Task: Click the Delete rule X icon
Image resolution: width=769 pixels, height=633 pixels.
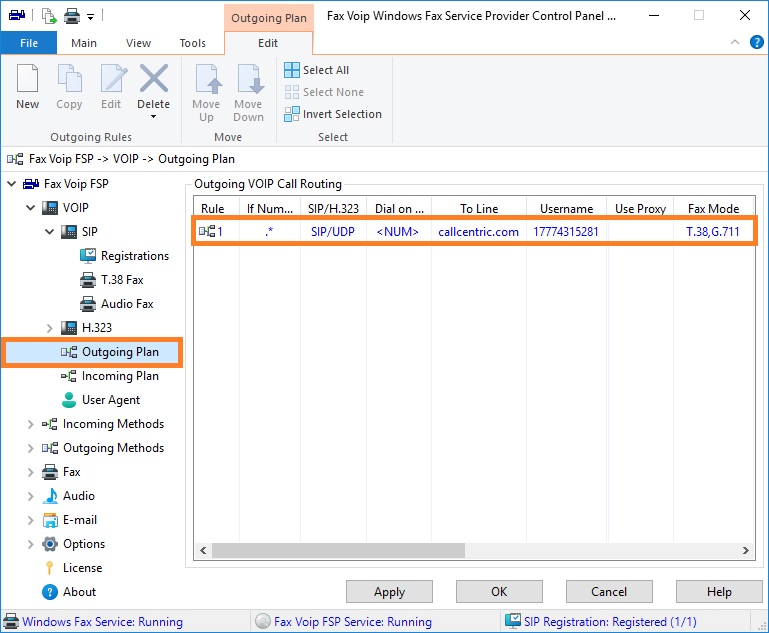Action: (x=154, y=78)
